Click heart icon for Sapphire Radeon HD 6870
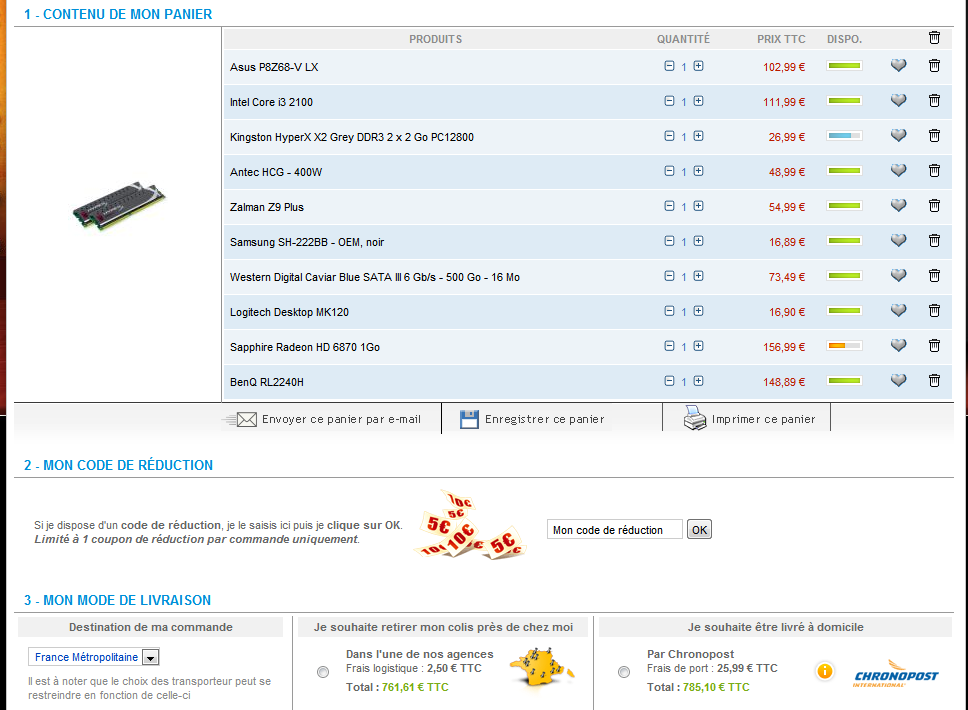The image size is (968, 710). (x=898, y=346)
